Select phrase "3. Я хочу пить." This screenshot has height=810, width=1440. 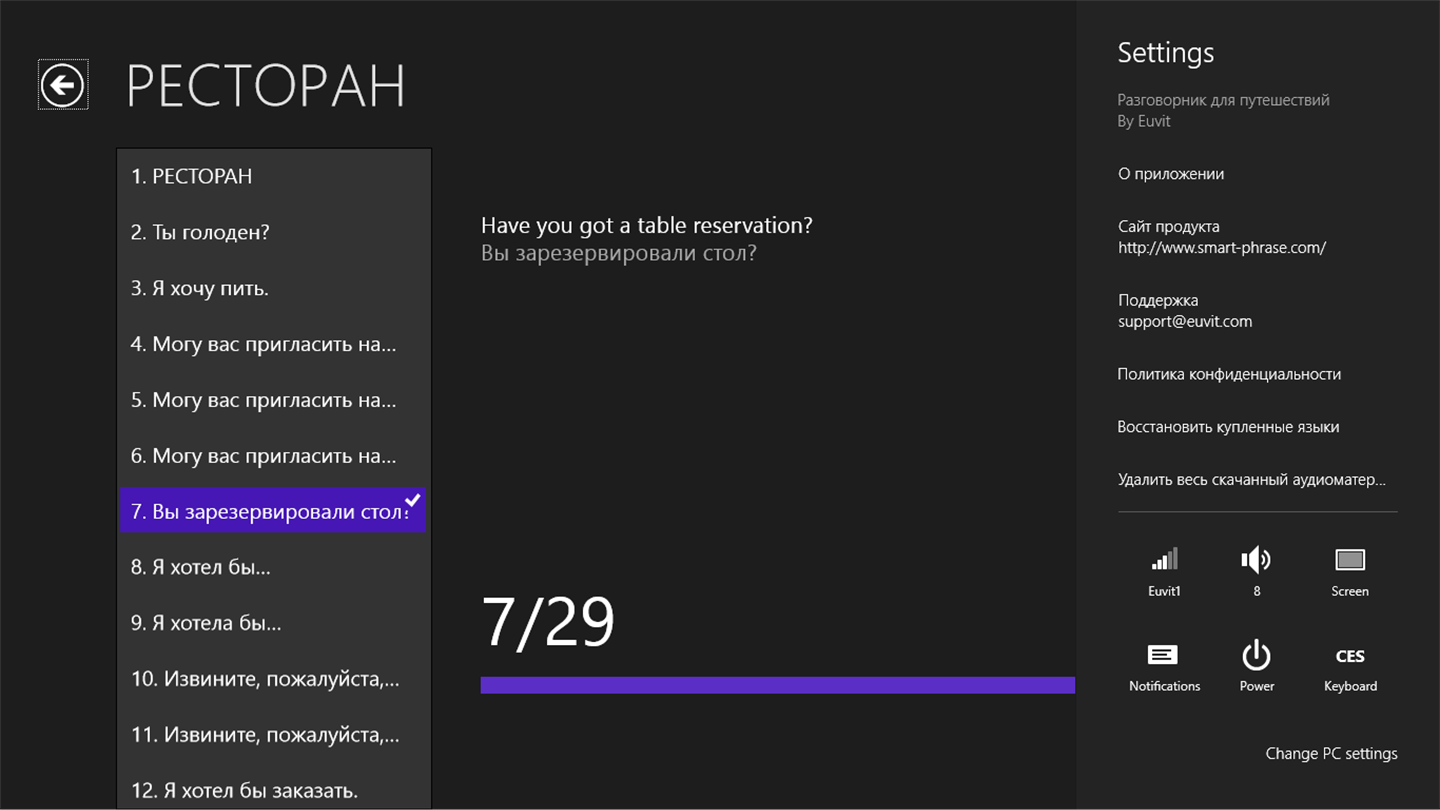273,288
